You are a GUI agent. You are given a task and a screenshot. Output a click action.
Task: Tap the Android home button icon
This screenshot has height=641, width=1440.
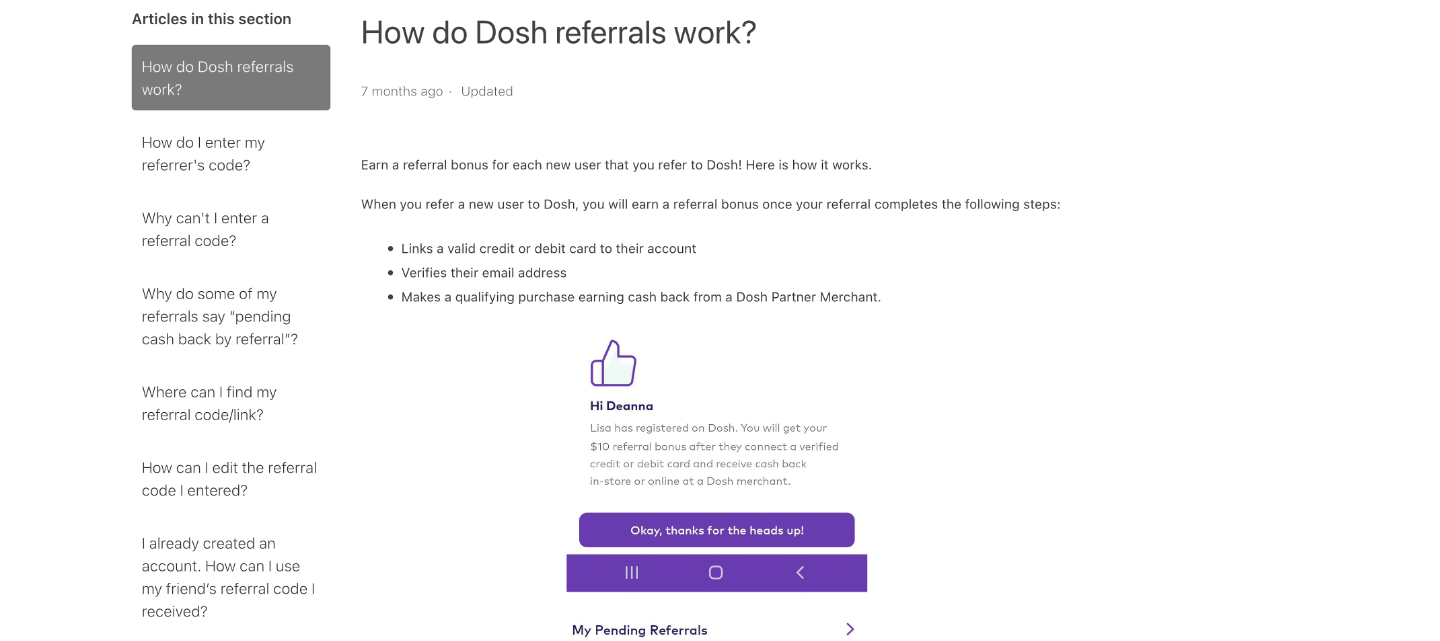click(x=716, y=573)
